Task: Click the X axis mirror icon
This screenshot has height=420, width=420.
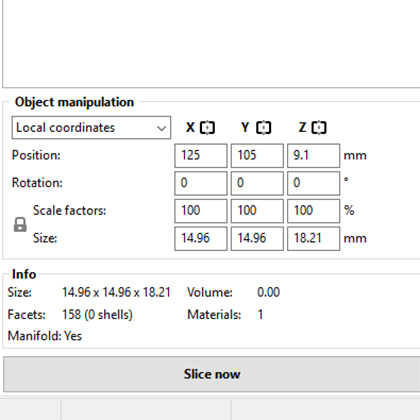Action: click(207, 128)
